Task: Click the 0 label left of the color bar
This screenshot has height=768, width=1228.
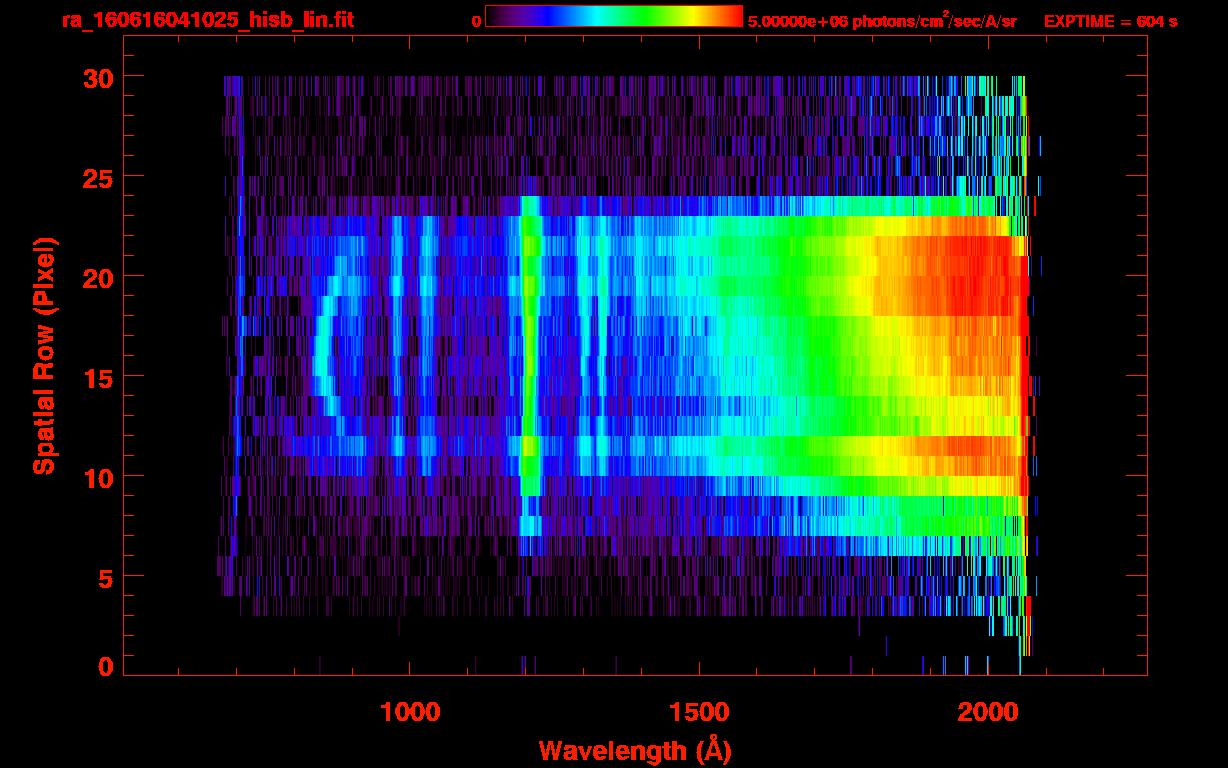Action: (x=476, y=21)
